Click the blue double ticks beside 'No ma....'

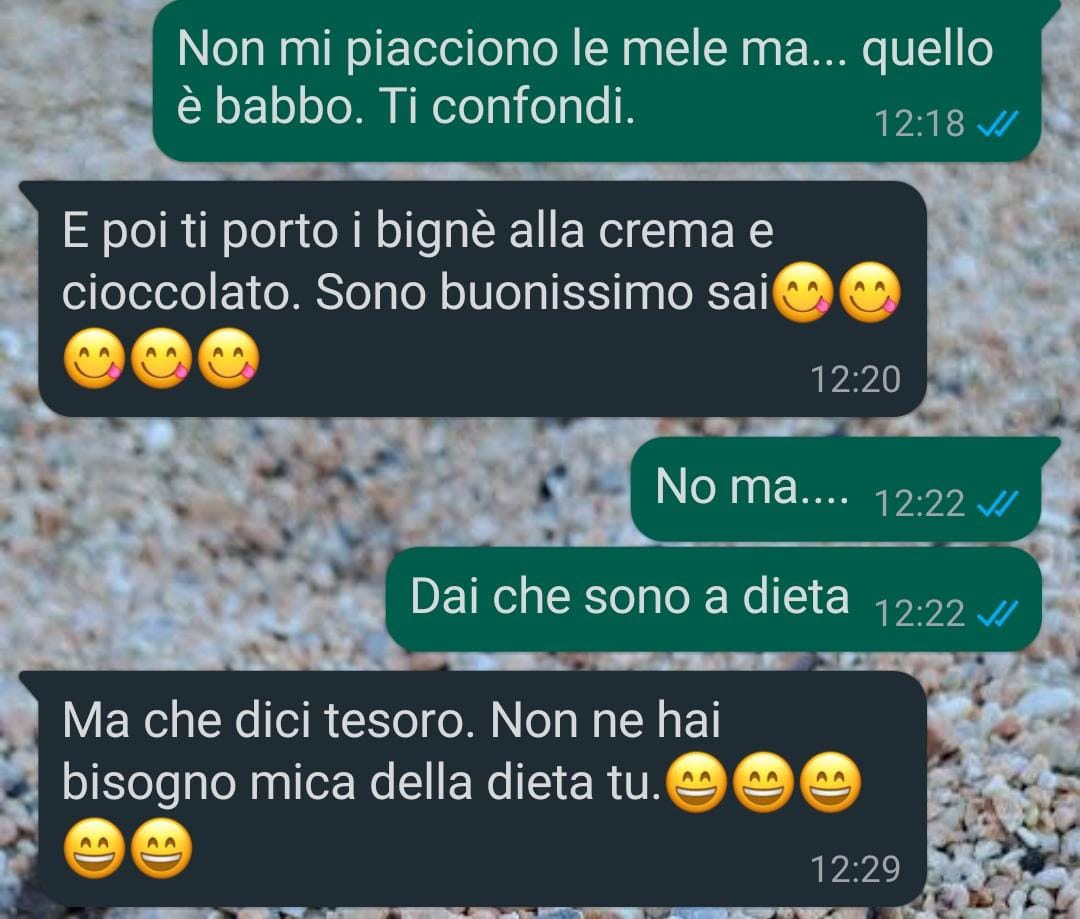[997, 504]
